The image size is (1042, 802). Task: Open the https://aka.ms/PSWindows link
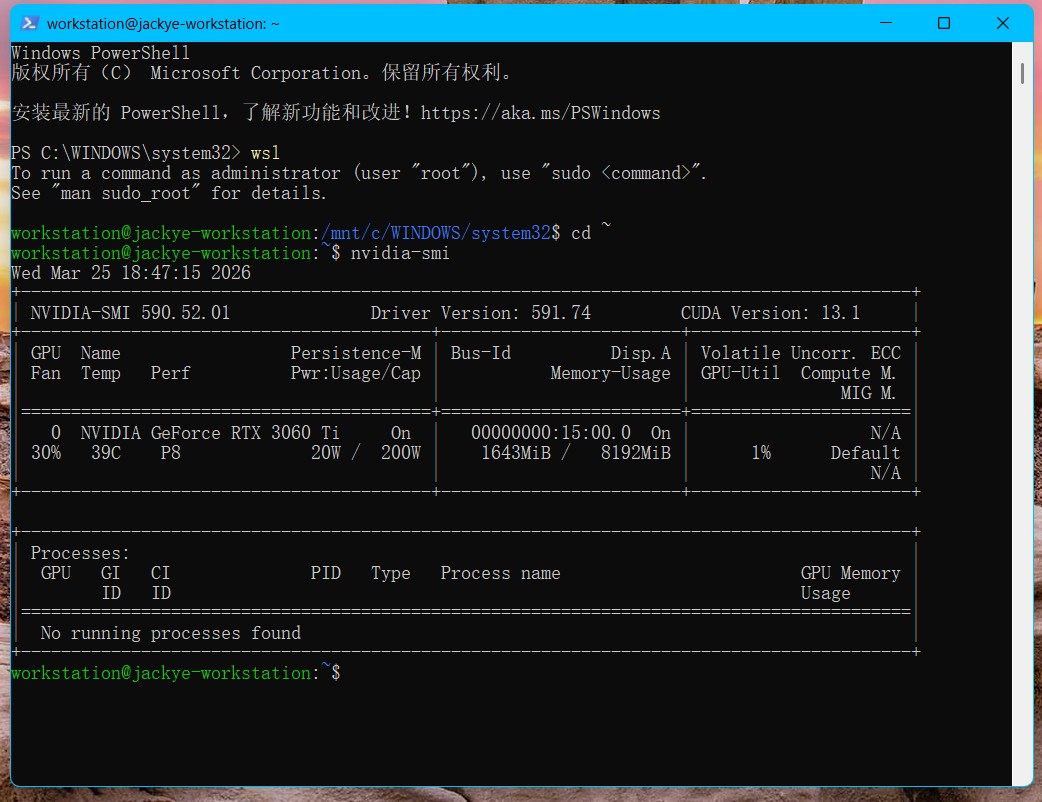click(x=540, y=113)
